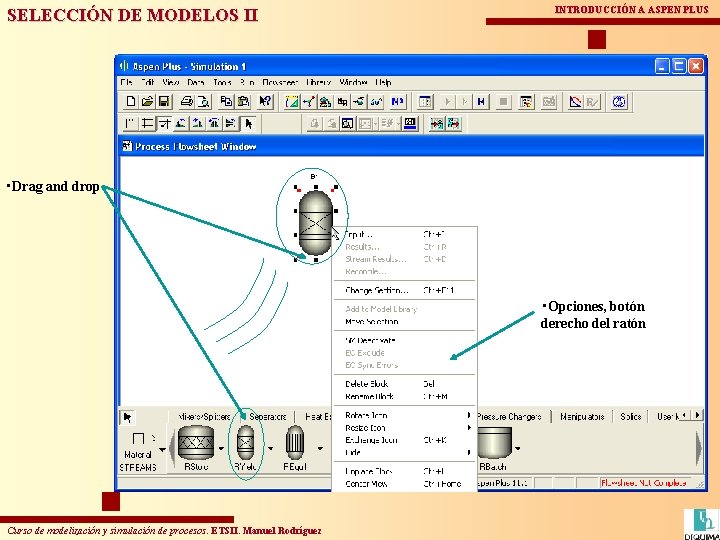Click the plot triangle analysis icon

(x=575, y=101)
